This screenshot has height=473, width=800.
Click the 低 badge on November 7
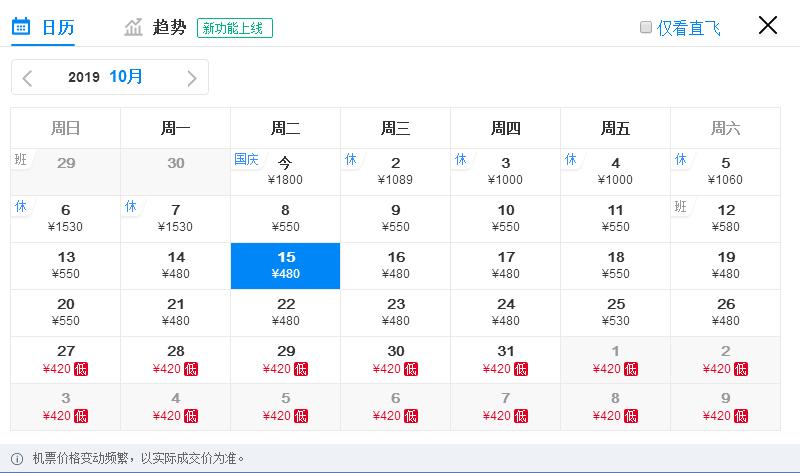tap(521, 416)
